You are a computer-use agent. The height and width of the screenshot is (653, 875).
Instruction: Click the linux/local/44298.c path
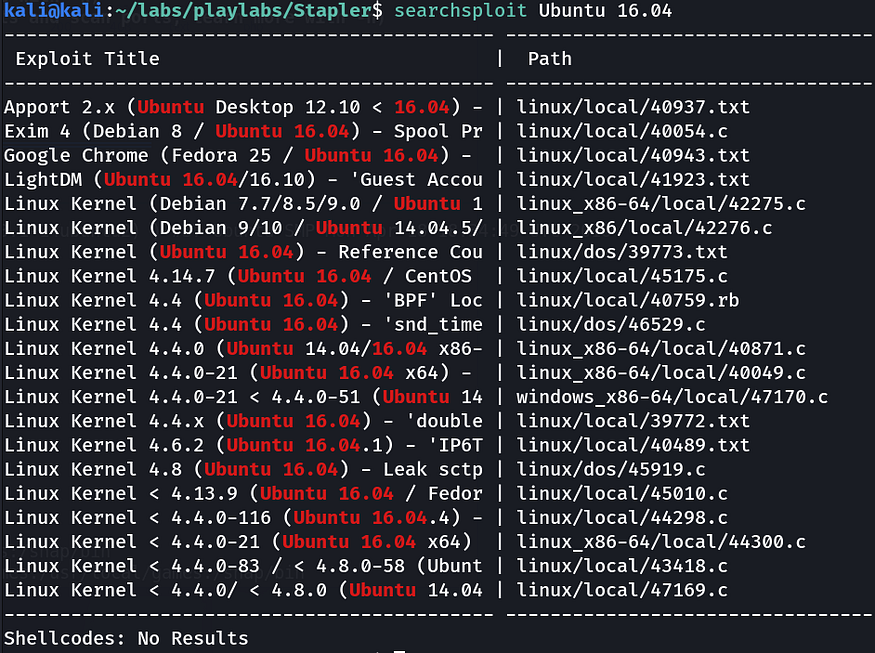tap(622, 518)
